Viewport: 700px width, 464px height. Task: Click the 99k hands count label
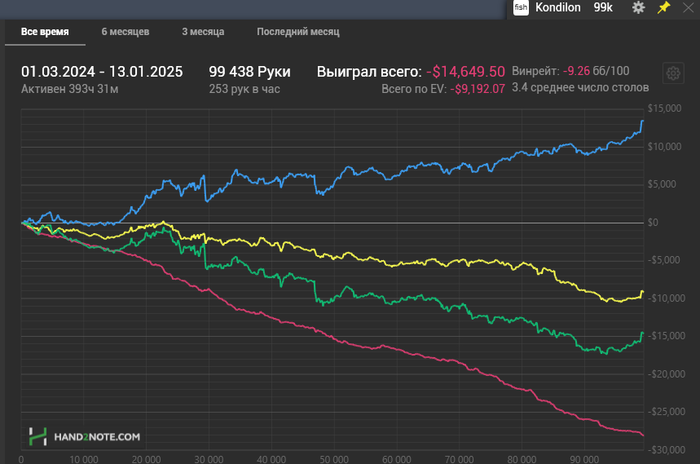[603, 8]
